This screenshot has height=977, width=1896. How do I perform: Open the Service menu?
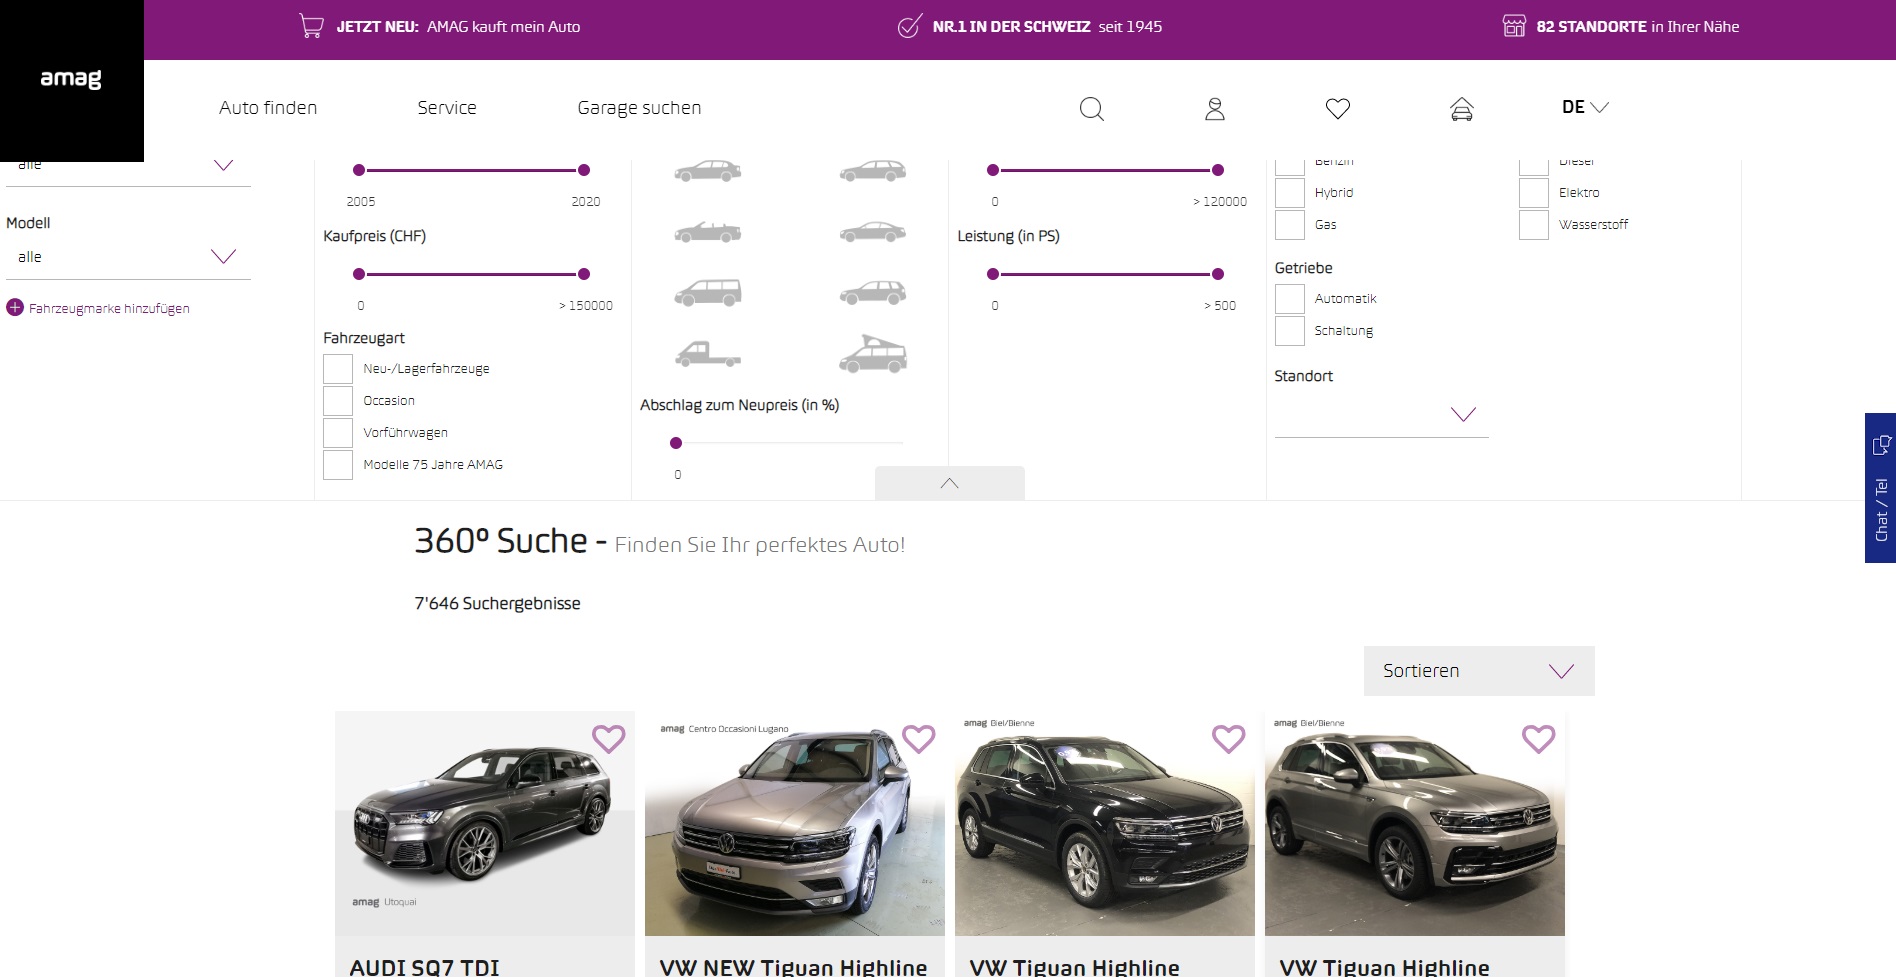(447, 108)
